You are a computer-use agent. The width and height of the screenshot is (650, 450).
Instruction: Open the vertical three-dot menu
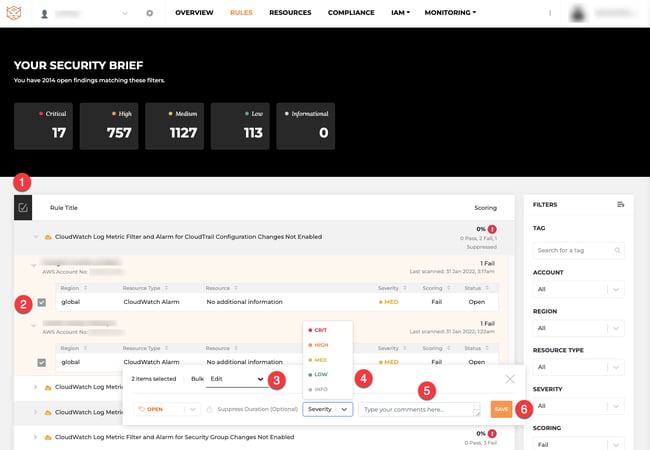(x=550, y=13)
